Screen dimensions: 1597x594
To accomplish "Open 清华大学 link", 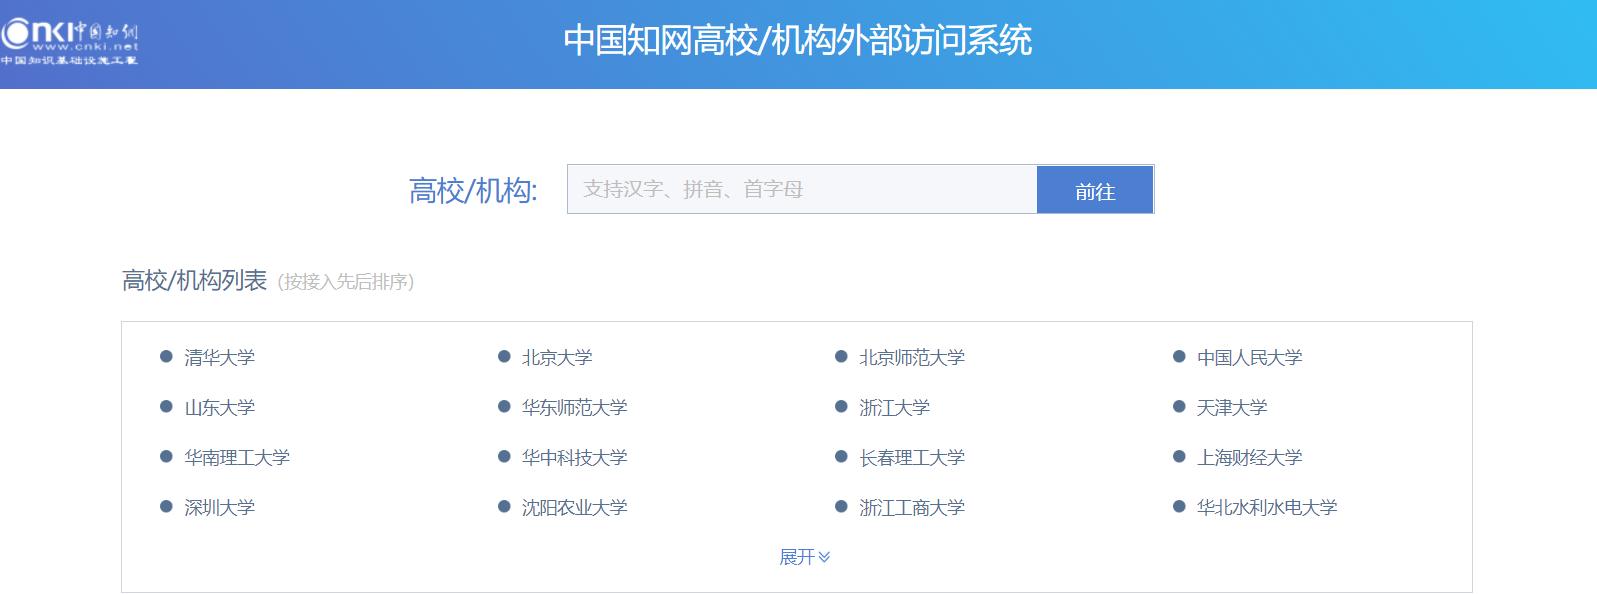I will 219,357.
